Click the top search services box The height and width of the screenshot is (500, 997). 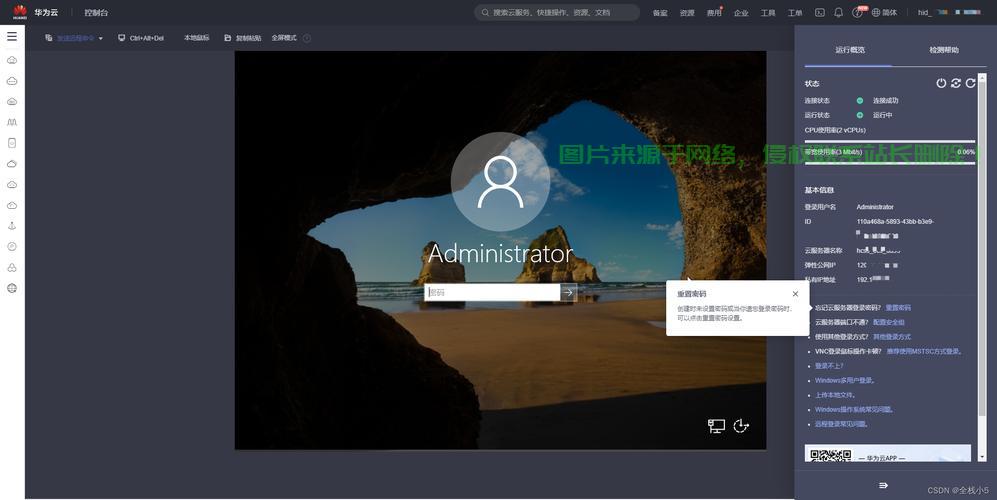557,13
